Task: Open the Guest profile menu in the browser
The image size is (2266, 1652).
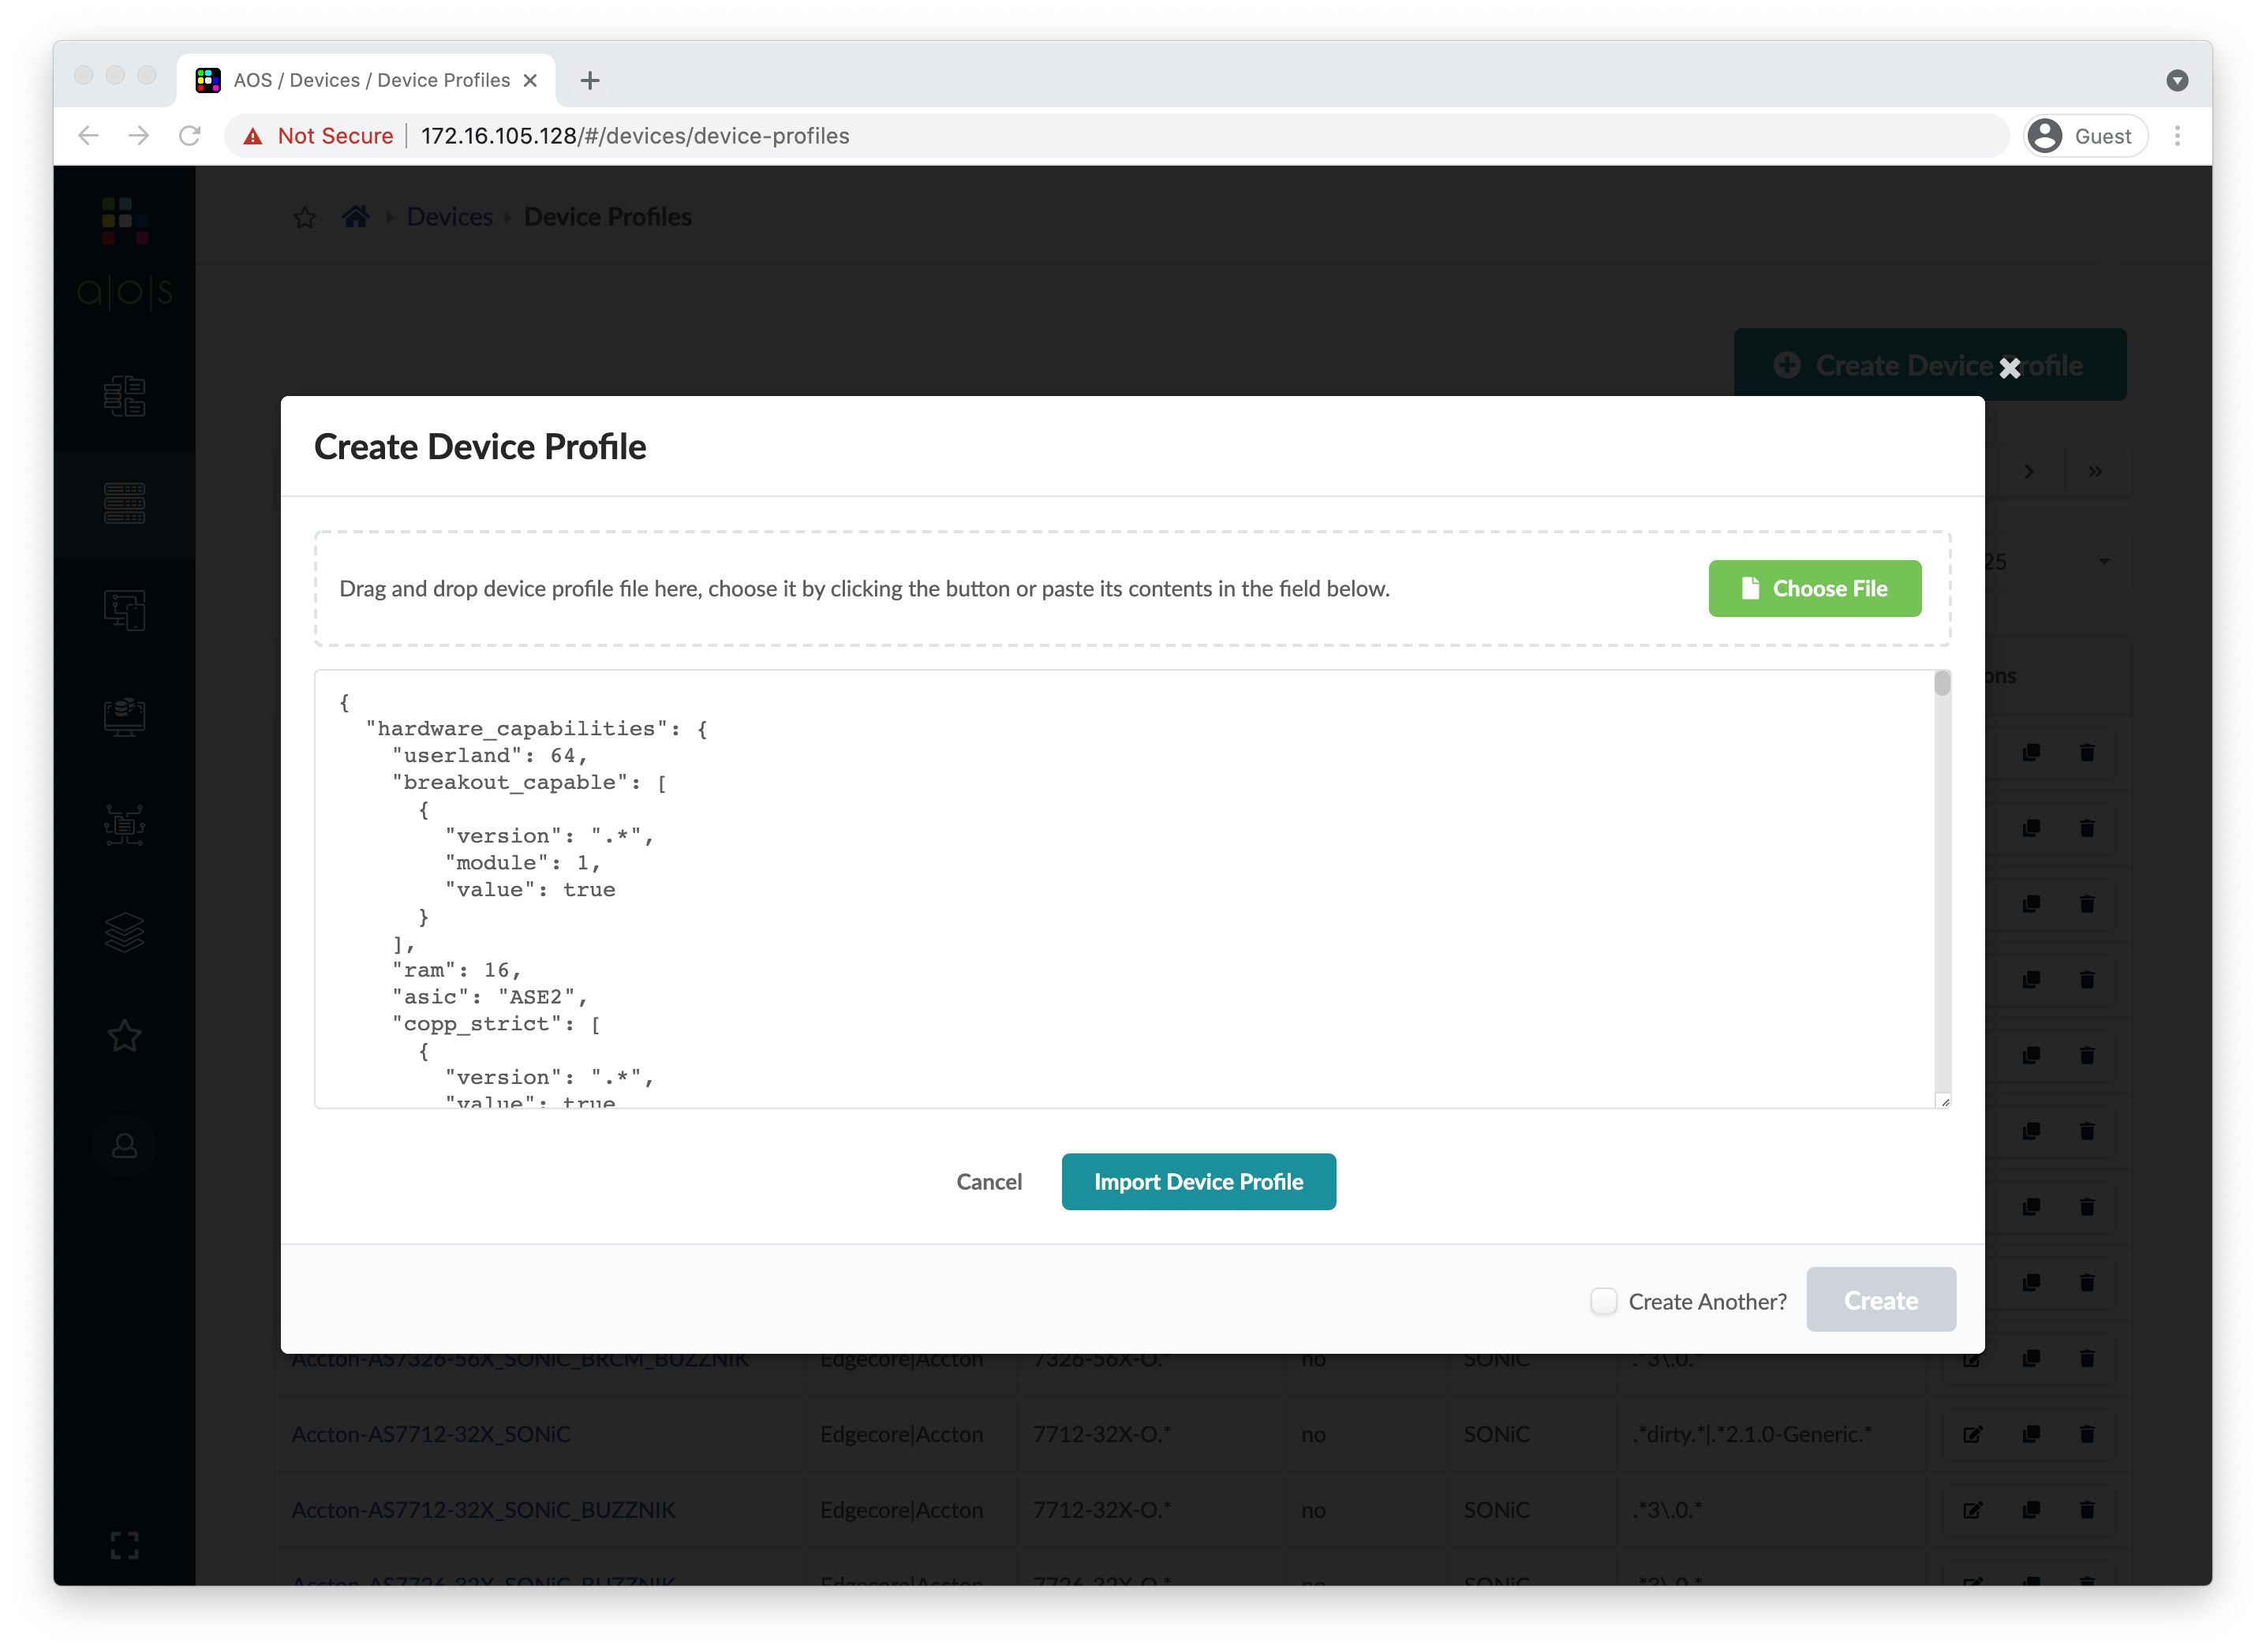Action: click(2084, 135)
